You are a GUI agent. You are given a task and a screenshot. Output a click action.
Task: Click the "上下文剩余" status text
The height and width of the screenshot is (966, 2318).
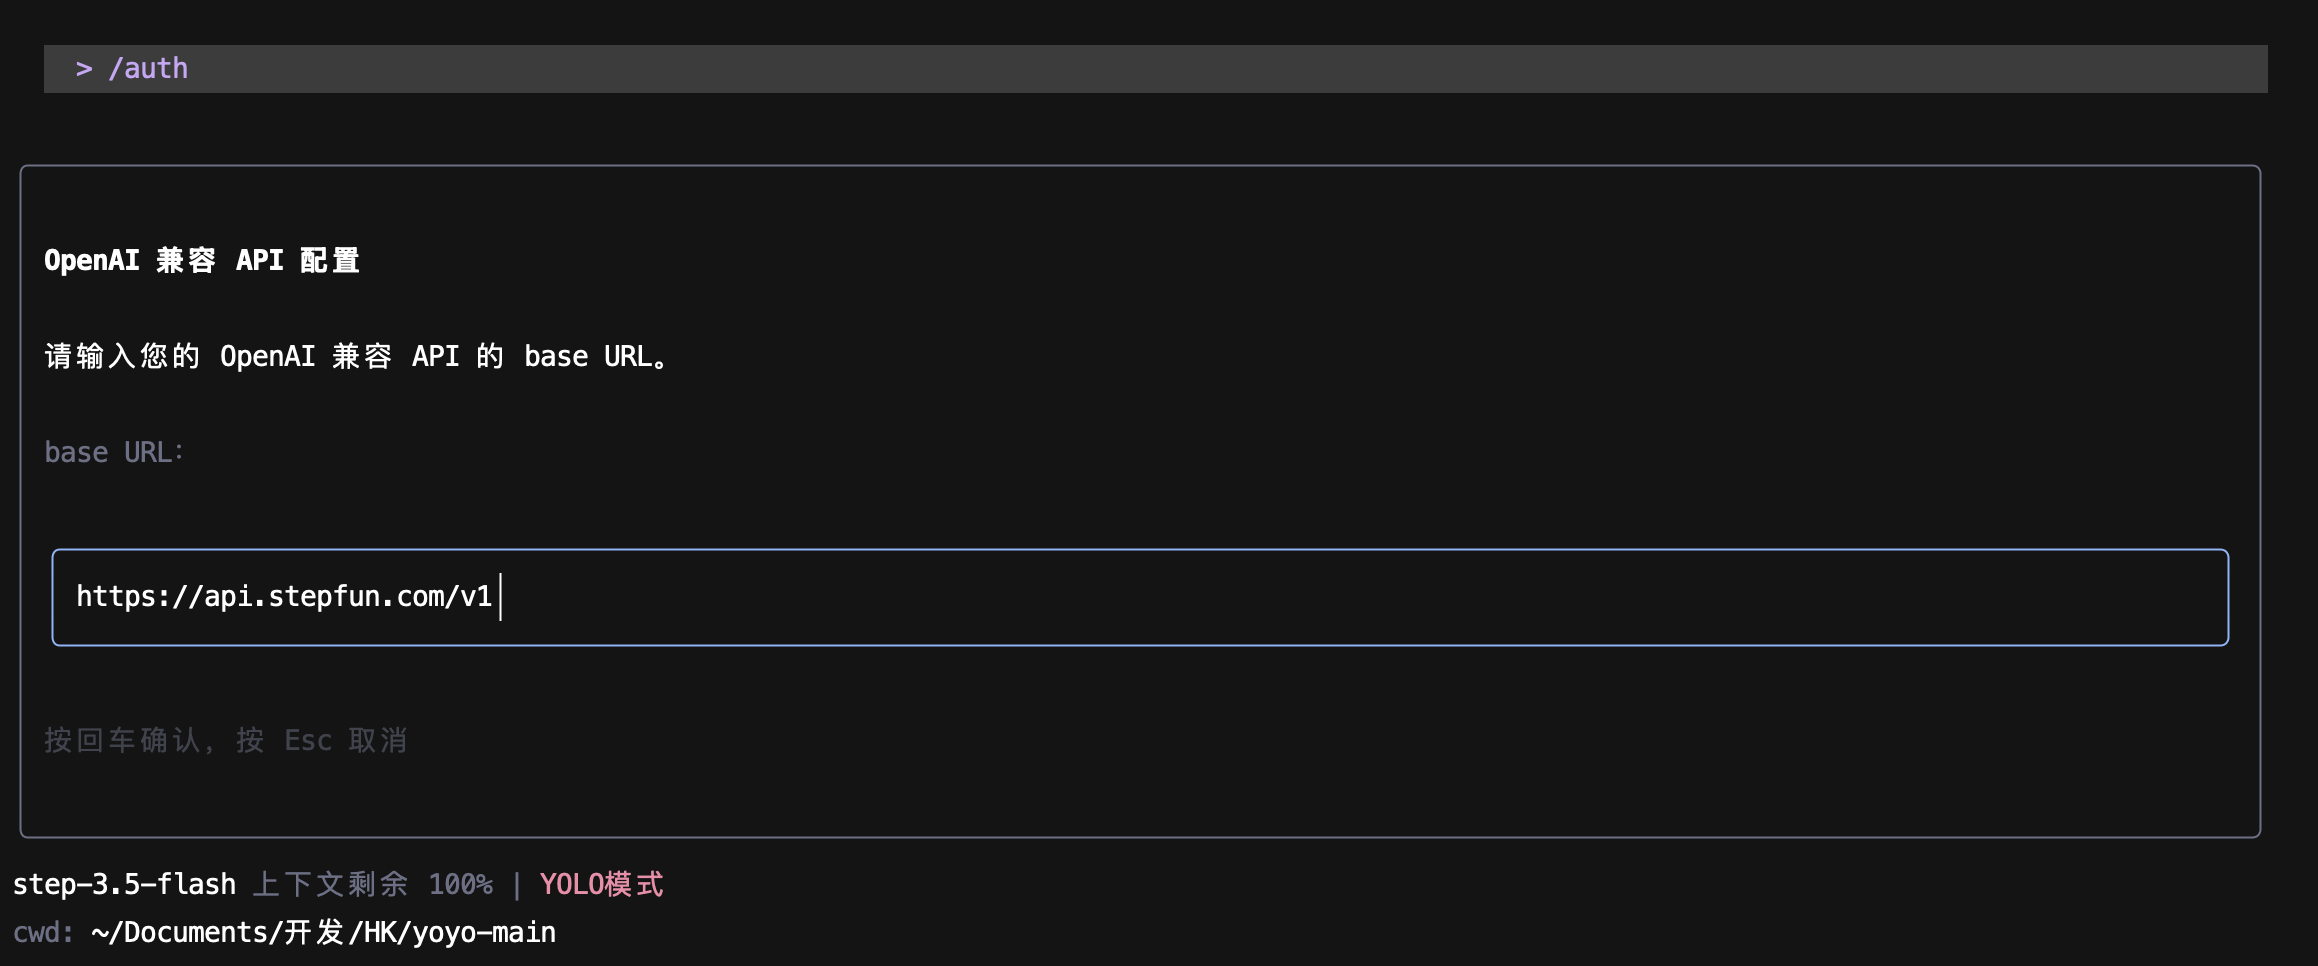(330, 884)
